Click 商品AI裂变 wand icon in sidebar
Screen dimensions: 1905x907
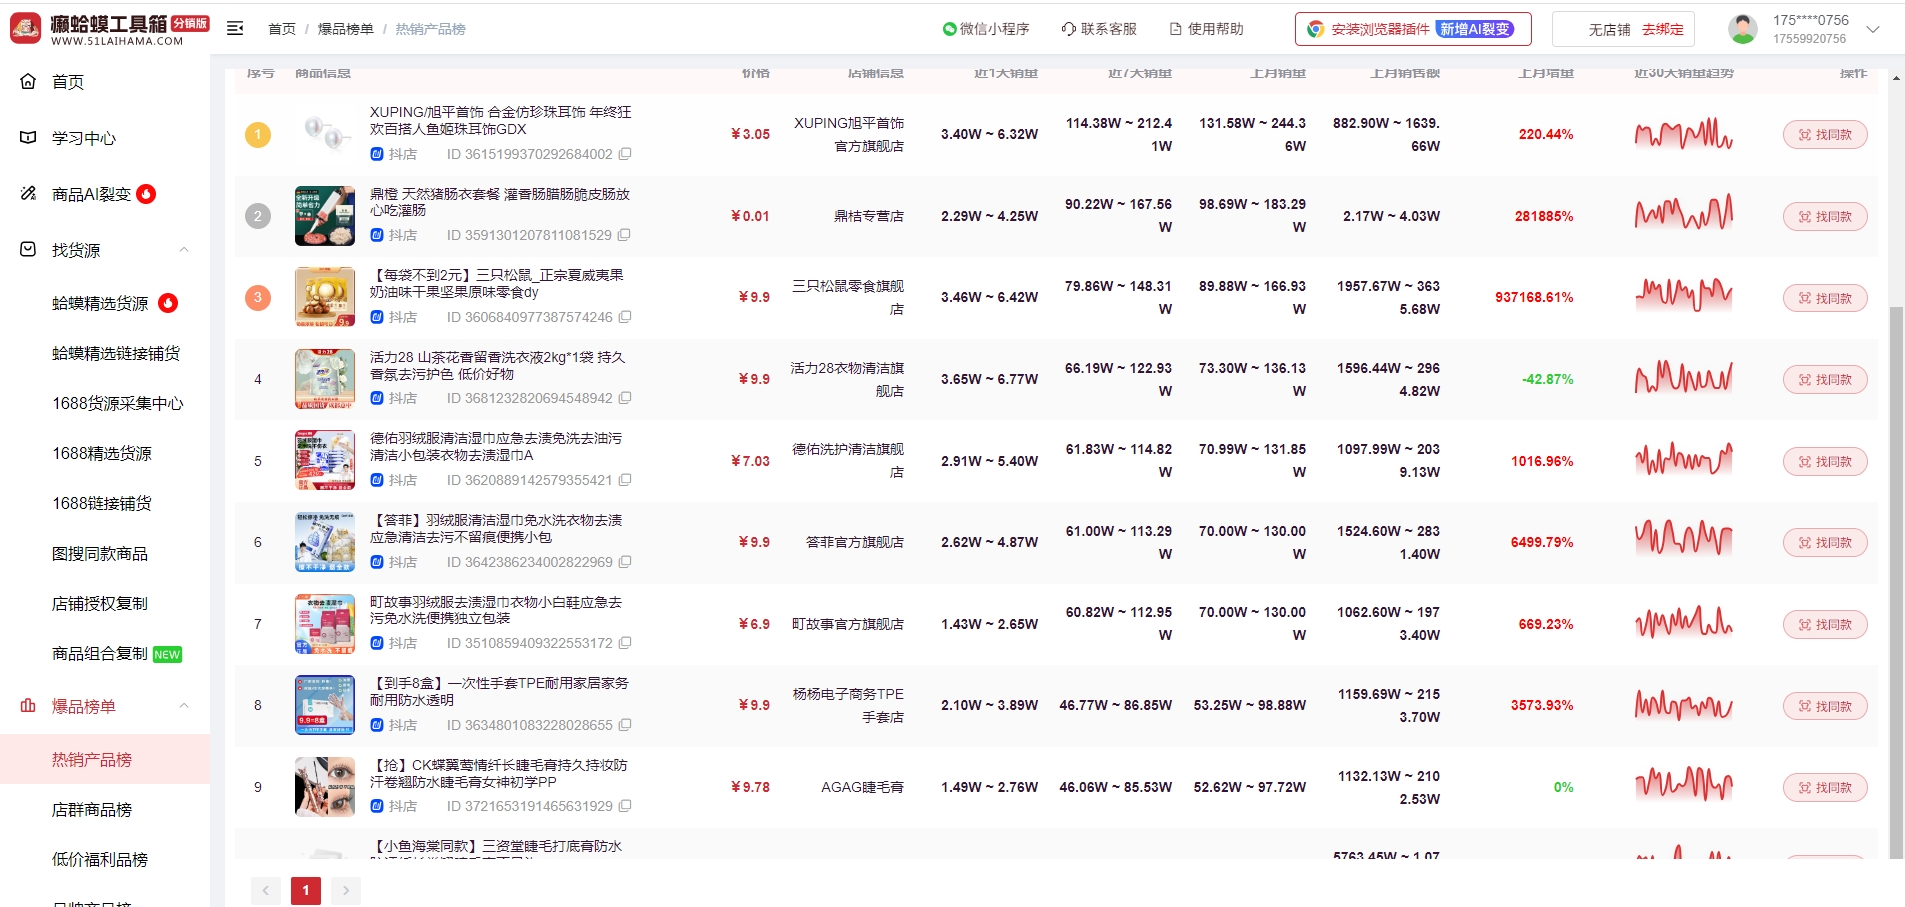[x=28, y=193]
